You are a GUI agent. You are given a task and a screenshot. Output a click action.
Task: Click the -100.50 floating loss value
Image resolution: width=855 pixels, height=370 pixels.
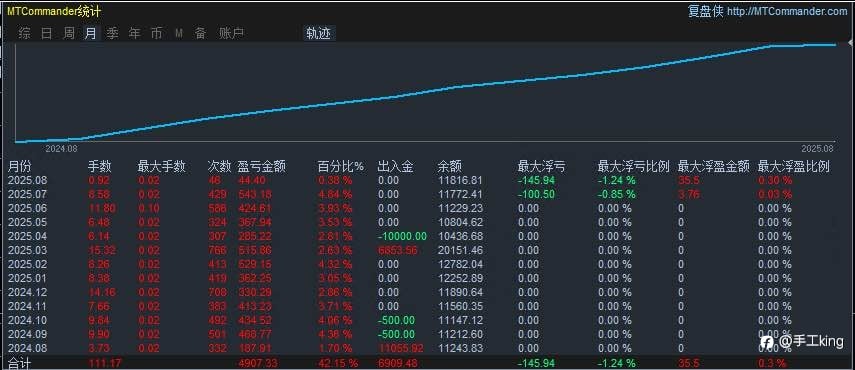(536, 194)
